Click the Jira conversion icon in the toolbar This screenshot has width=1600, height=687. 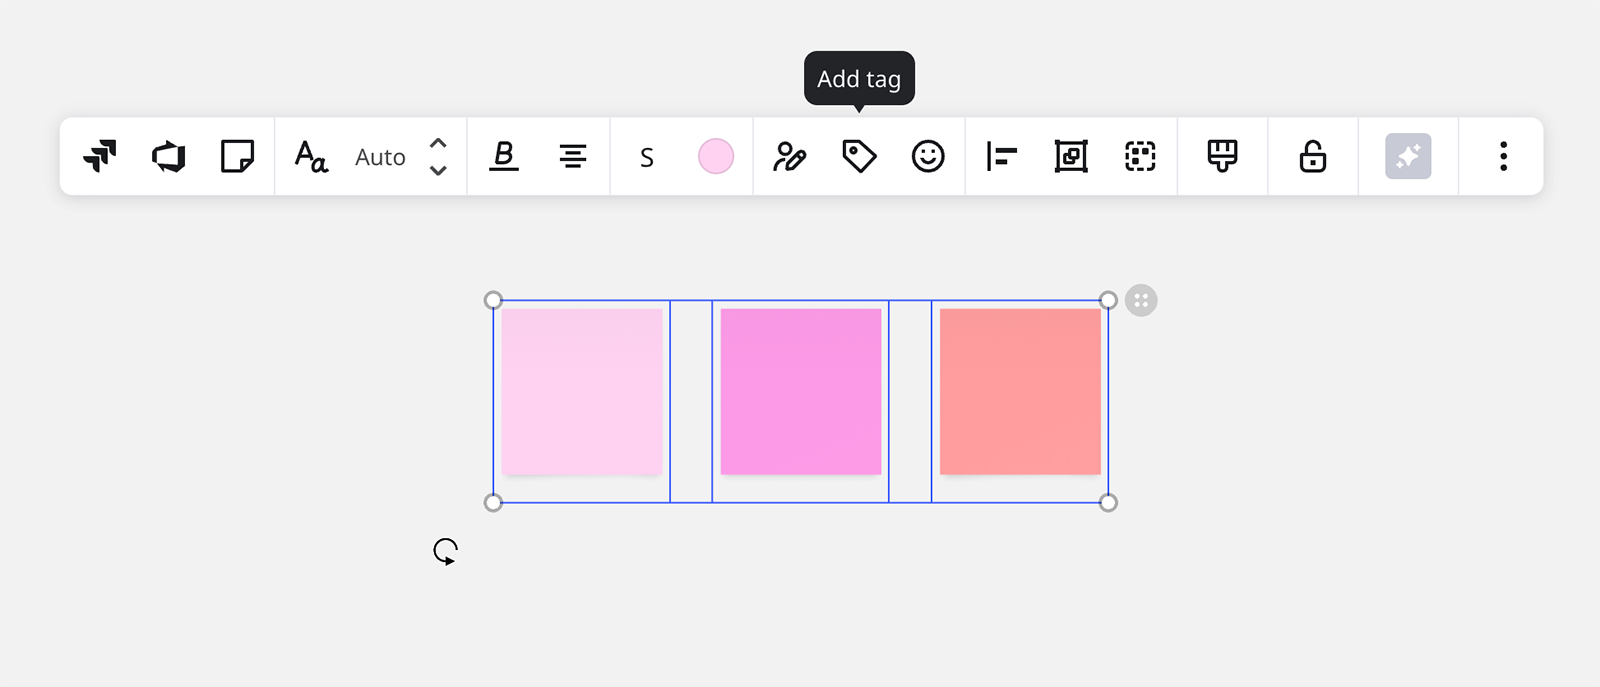click(x=100, y=156)
